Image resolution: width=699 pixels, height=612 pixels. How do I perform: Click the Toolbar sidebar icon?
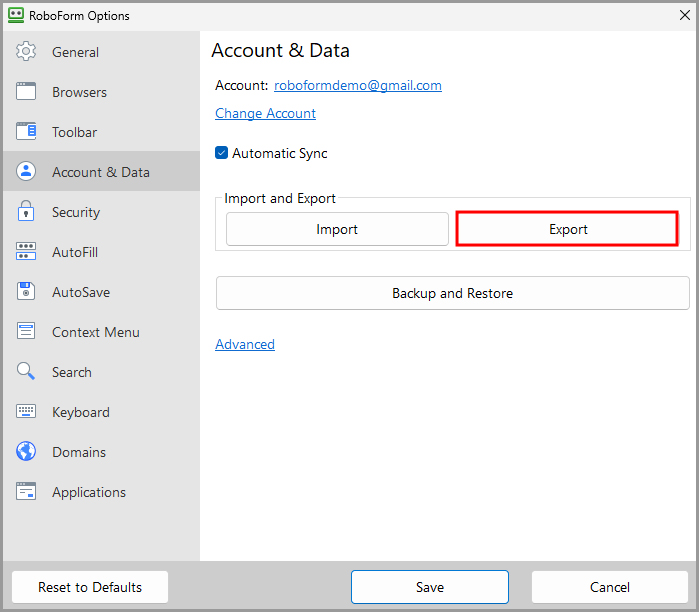[x=26, y=131]
